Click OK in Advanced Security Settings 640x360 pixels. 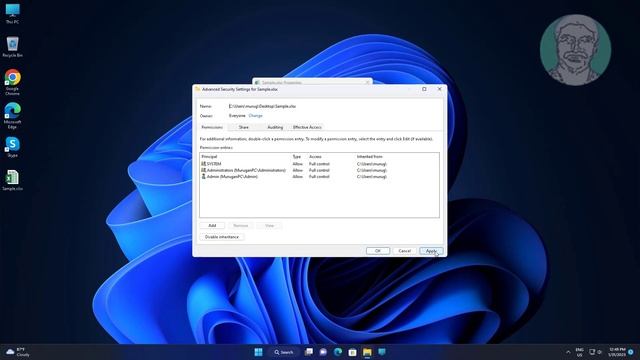point(378,251)
